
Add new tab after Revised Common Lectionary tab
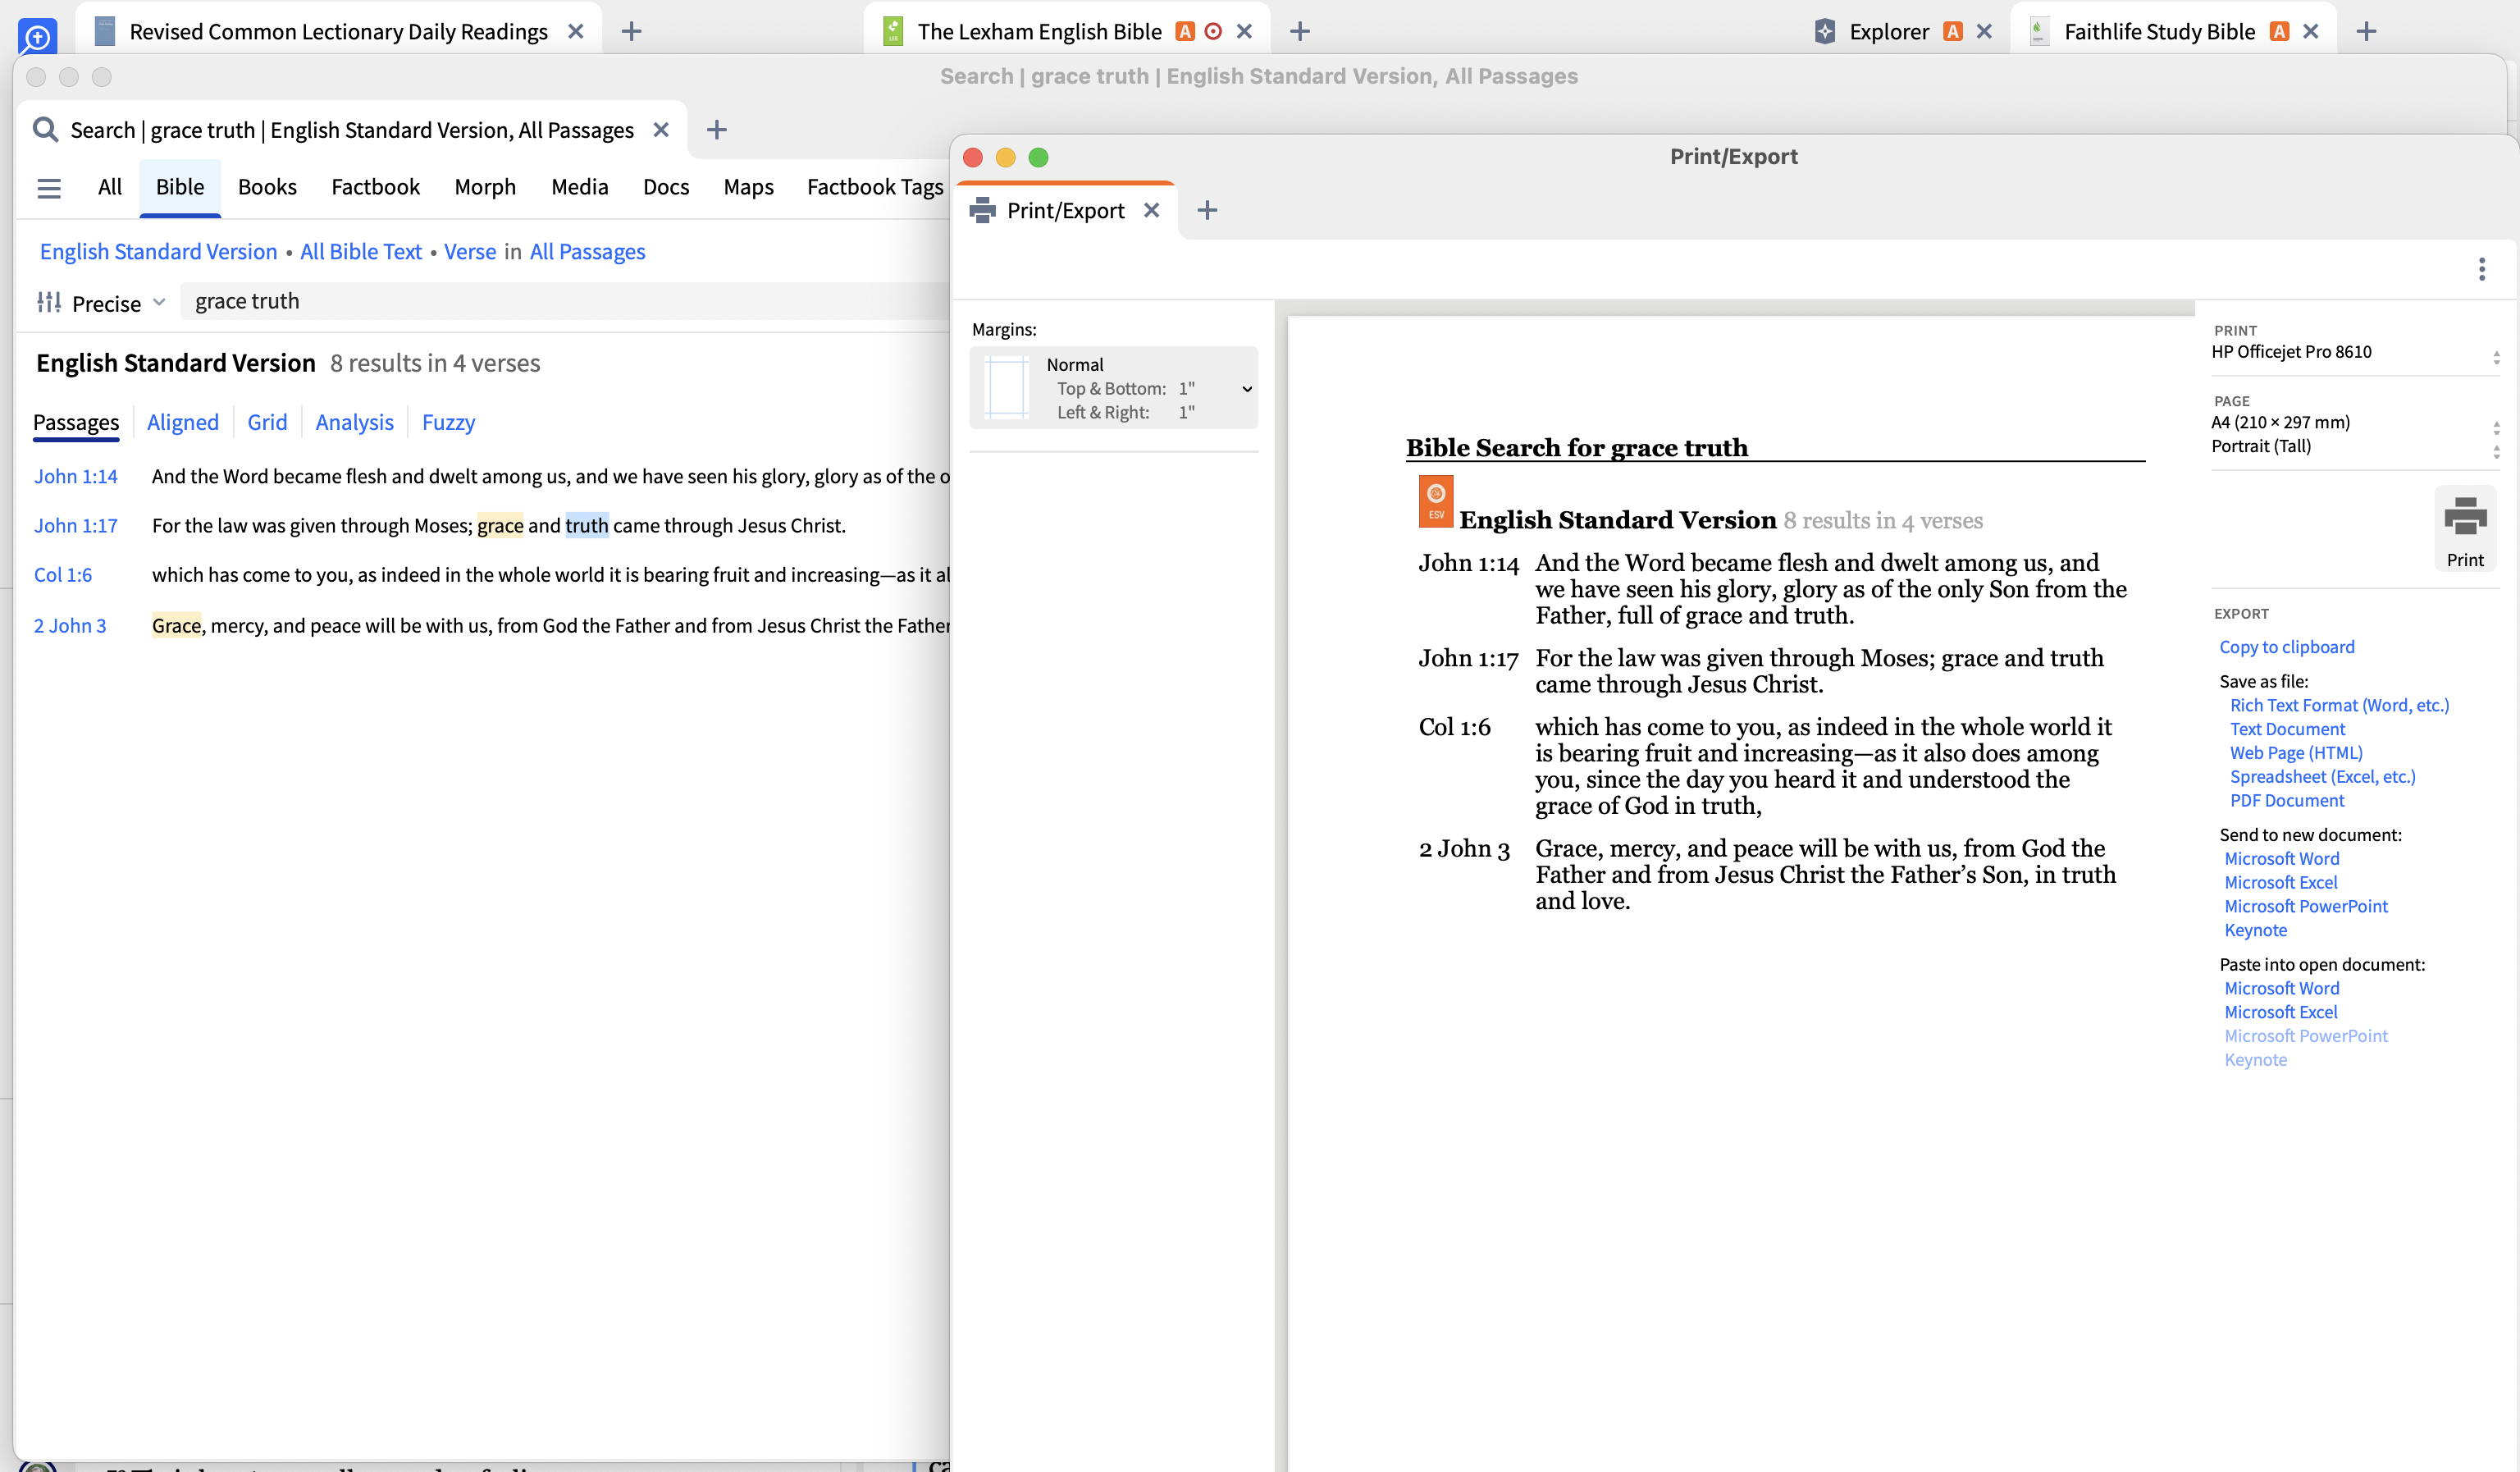(631, 31)
